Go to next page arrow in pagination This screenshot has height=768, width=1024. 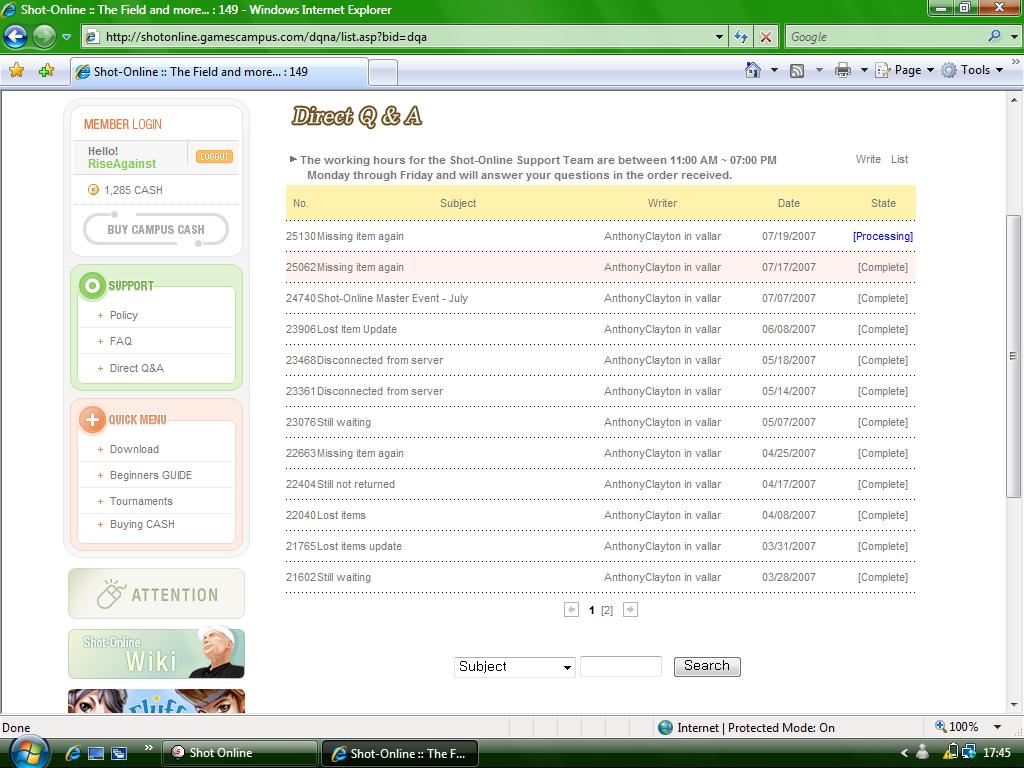pos(630,610)
